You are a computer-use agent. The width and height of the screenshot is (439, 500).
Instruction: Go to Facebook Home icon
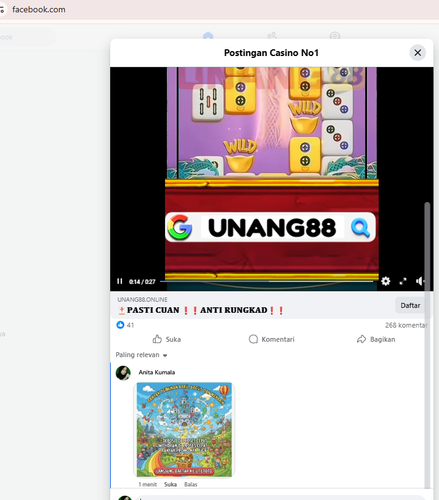click(208, 36)
